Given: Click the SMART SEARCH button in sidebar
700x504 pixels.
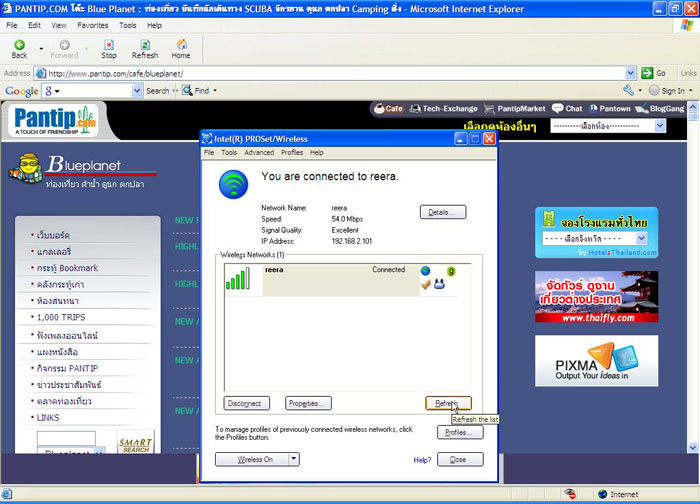Looking at the screenshot, I should (135, 443).
